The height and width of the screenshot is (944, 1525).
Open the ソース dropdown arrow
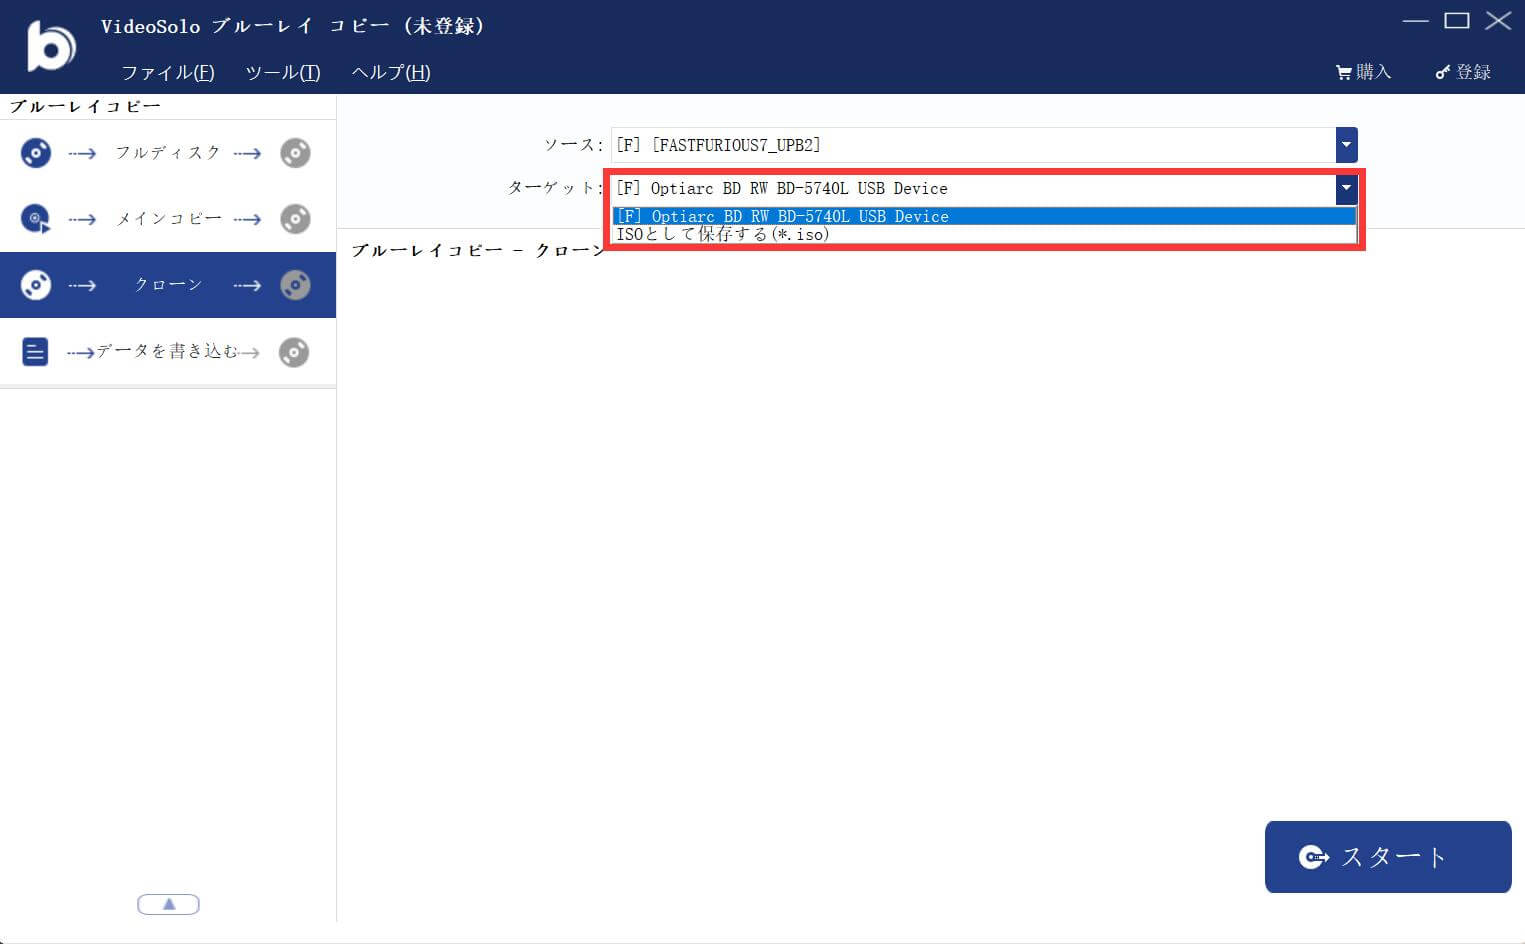(1346, 145)
